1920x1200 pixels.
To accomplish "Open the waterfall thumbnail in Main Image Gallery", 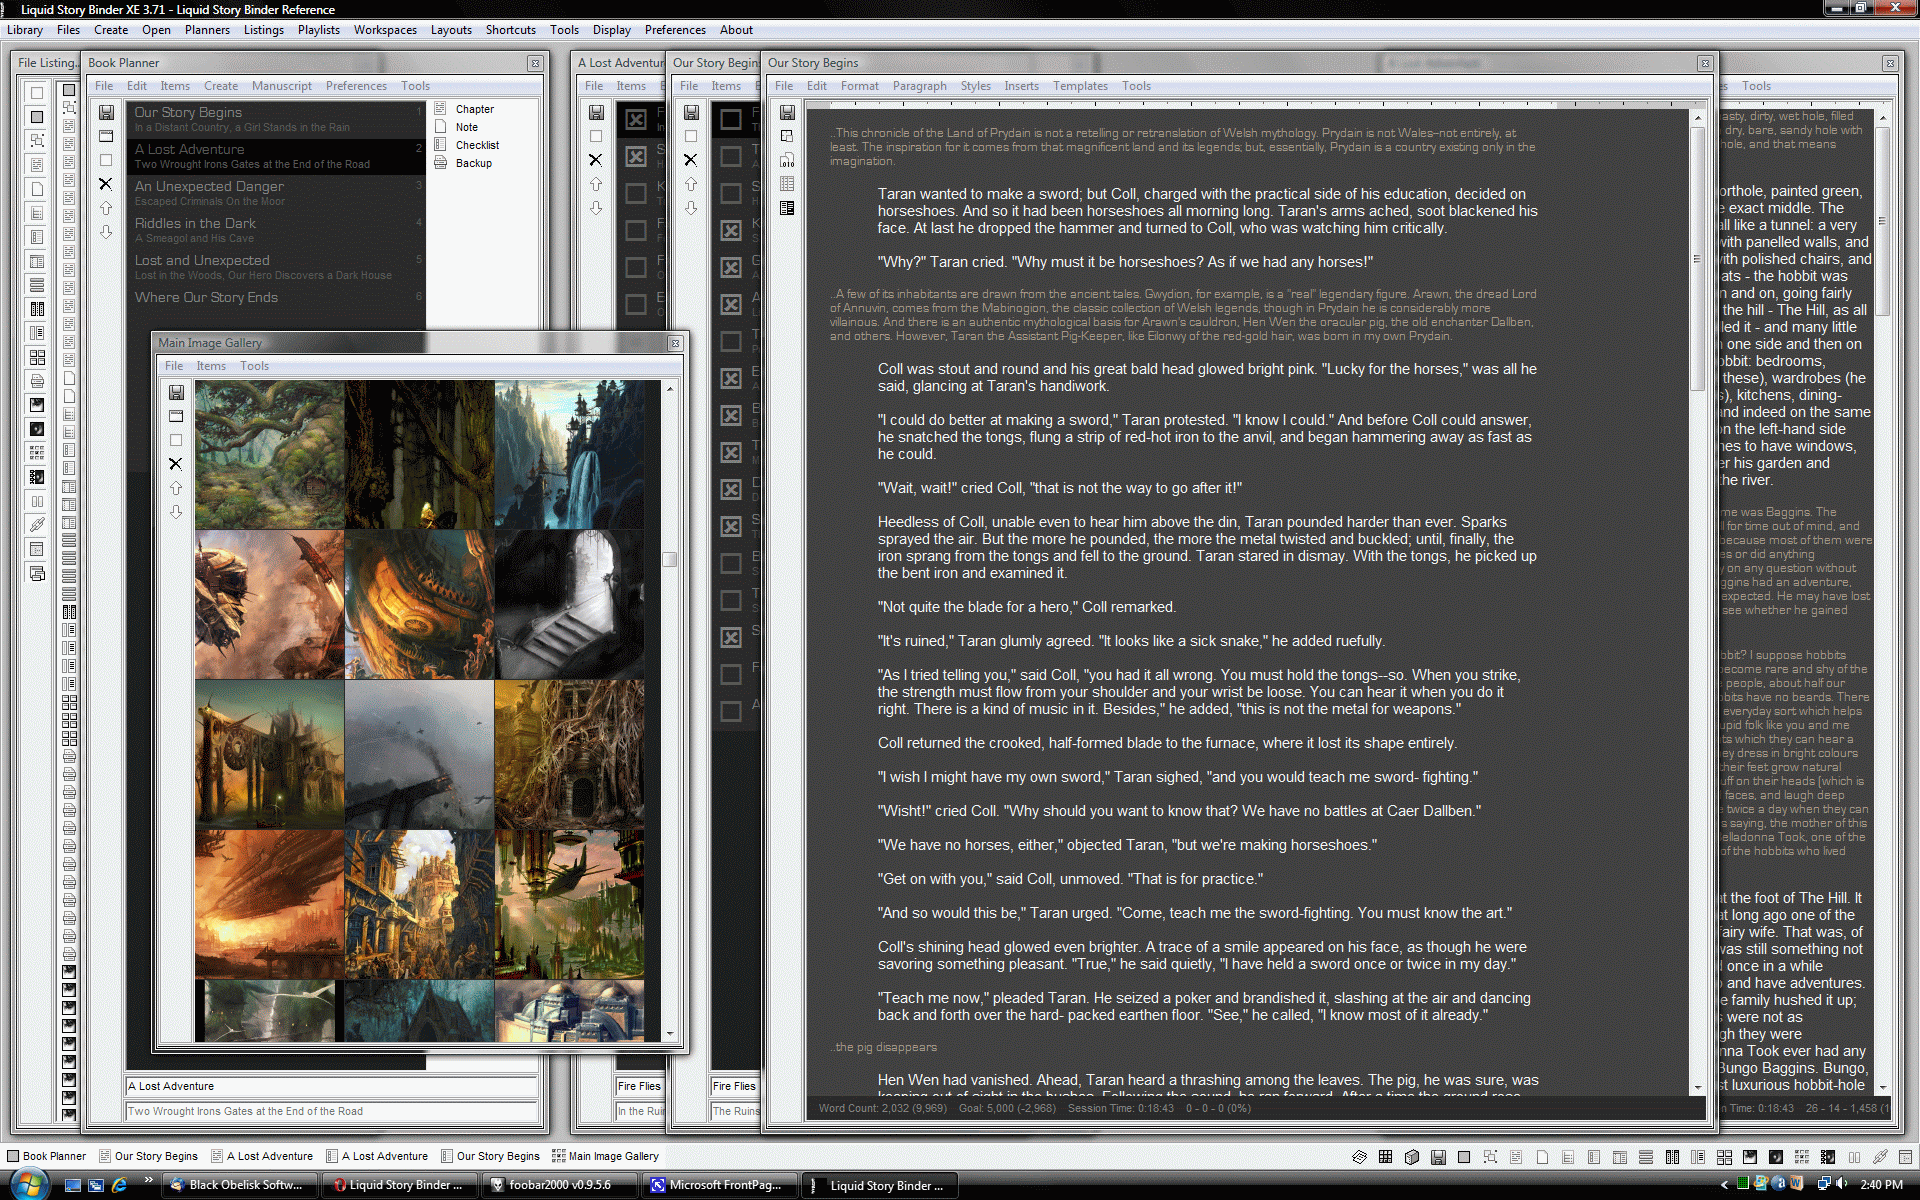I will (570, 455).
